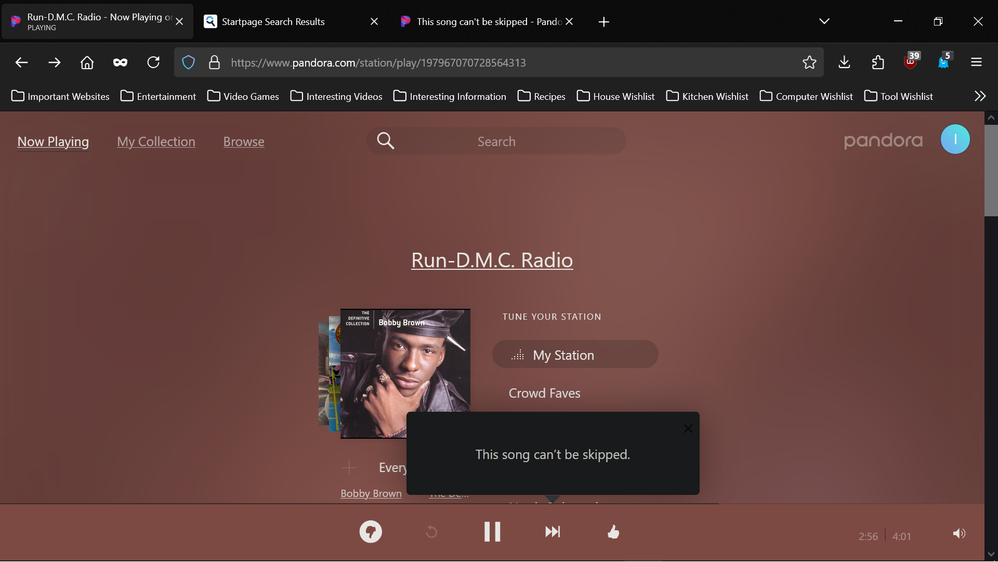The image size is (998, 562).
Task: Open the user profile avatar menu
Action: (x=955, y=140)
